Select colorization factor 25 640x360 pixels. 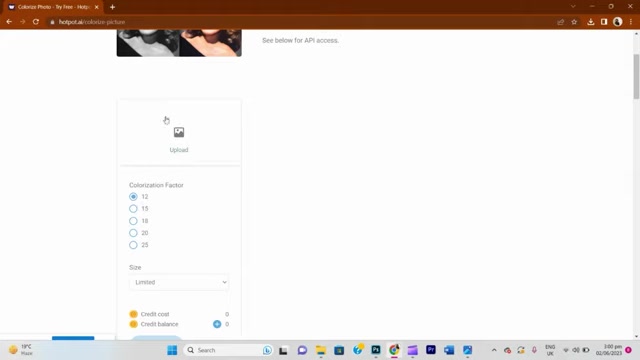[133, 245]
